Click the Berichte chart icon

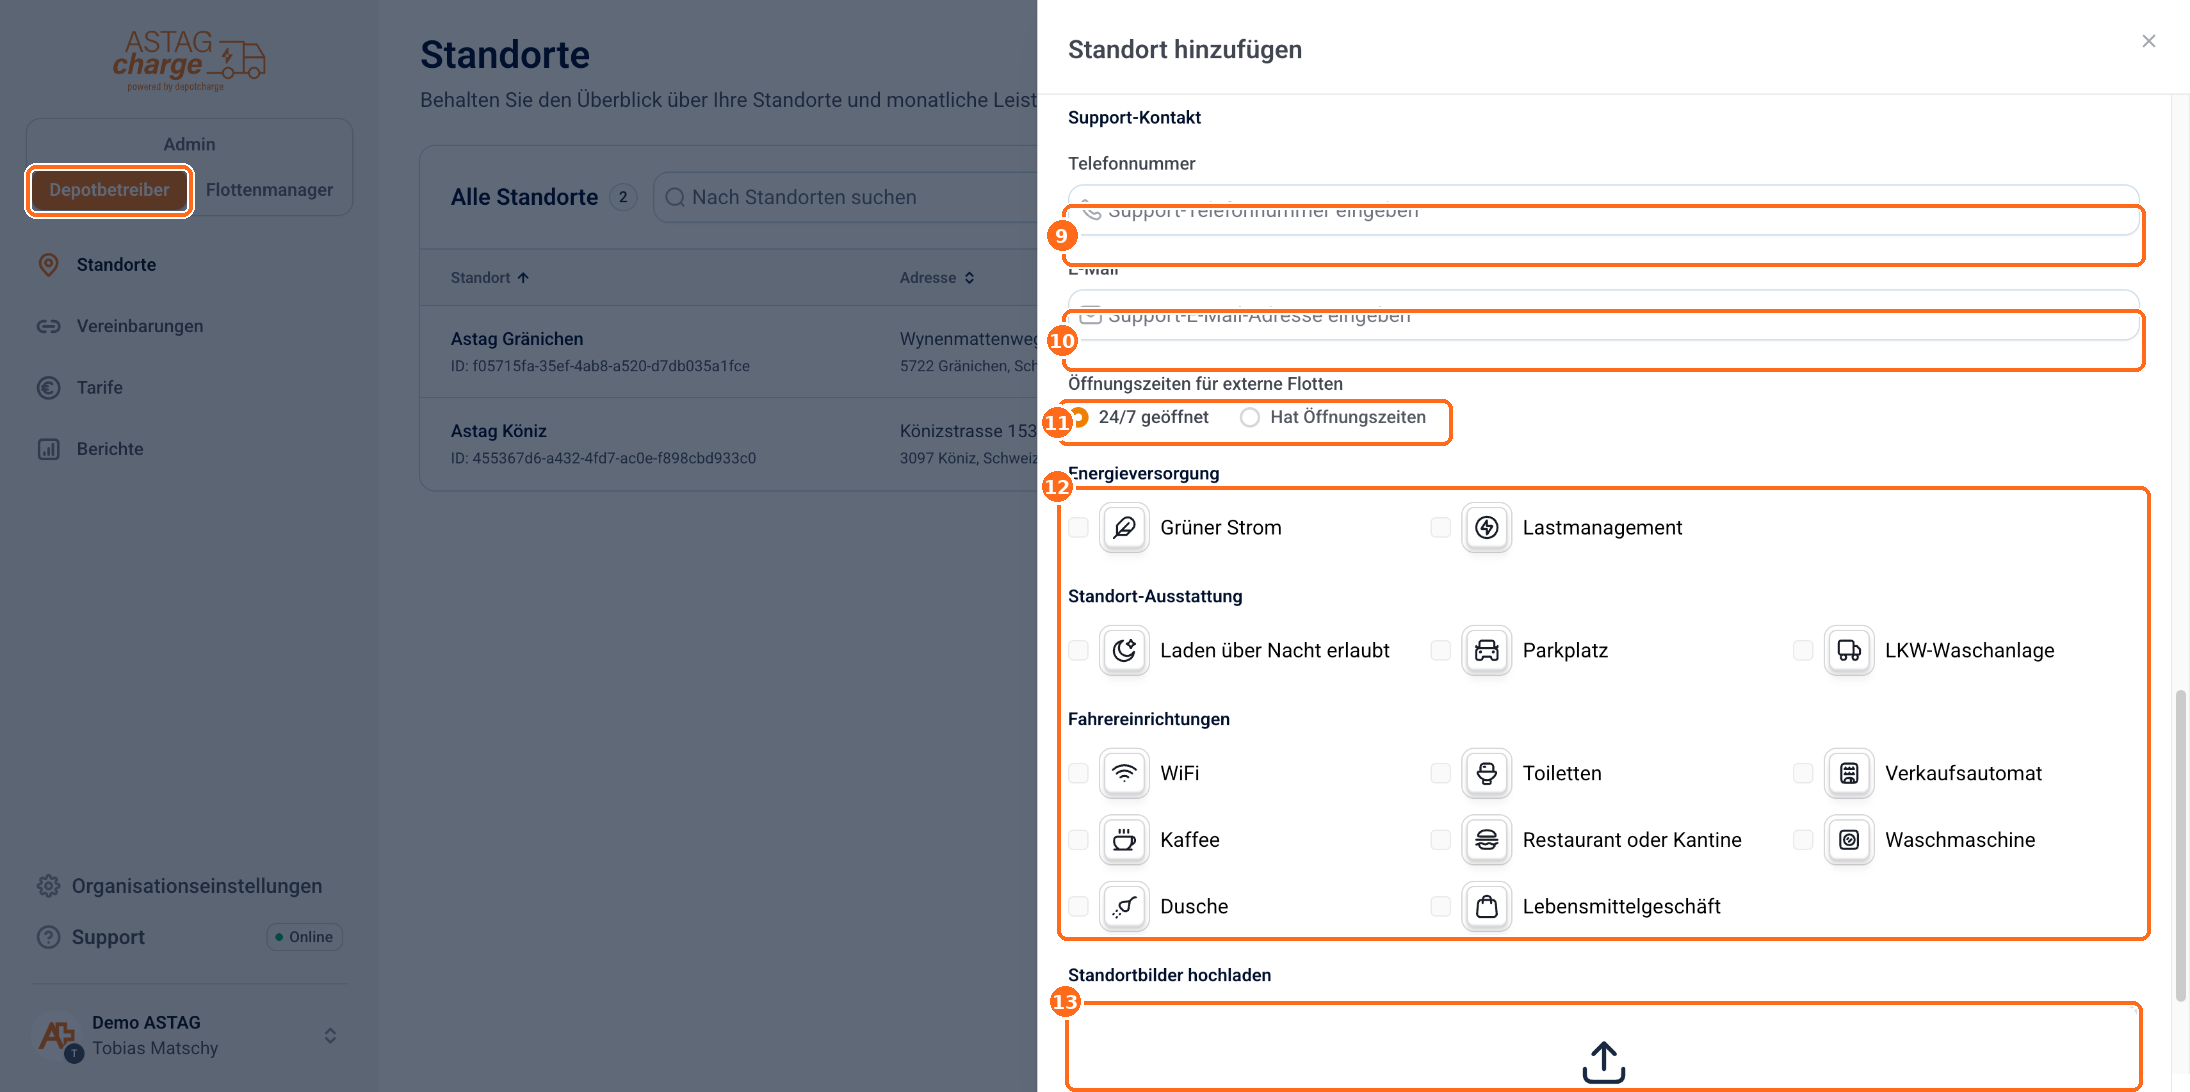tap(48, 449)
